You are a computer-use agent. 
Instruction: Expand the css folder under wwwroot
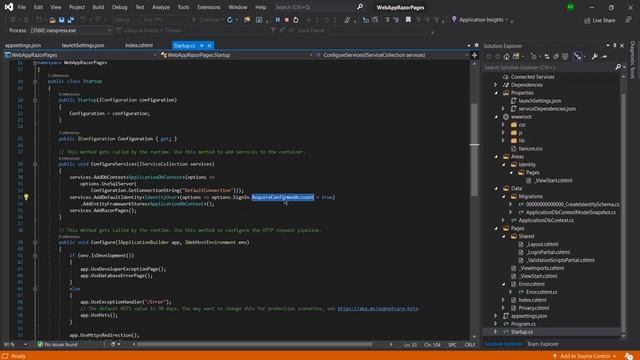[503, 124]
